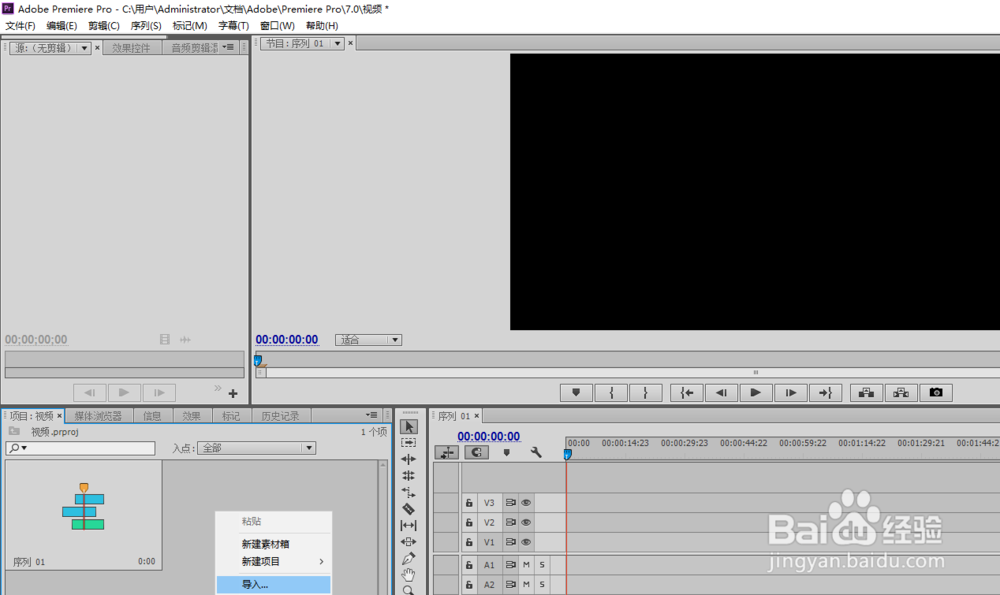The height and width of the screenshot is (595, 1000).
Task: Open the 序列(S) menu
Action: click(x=145, y=26)
